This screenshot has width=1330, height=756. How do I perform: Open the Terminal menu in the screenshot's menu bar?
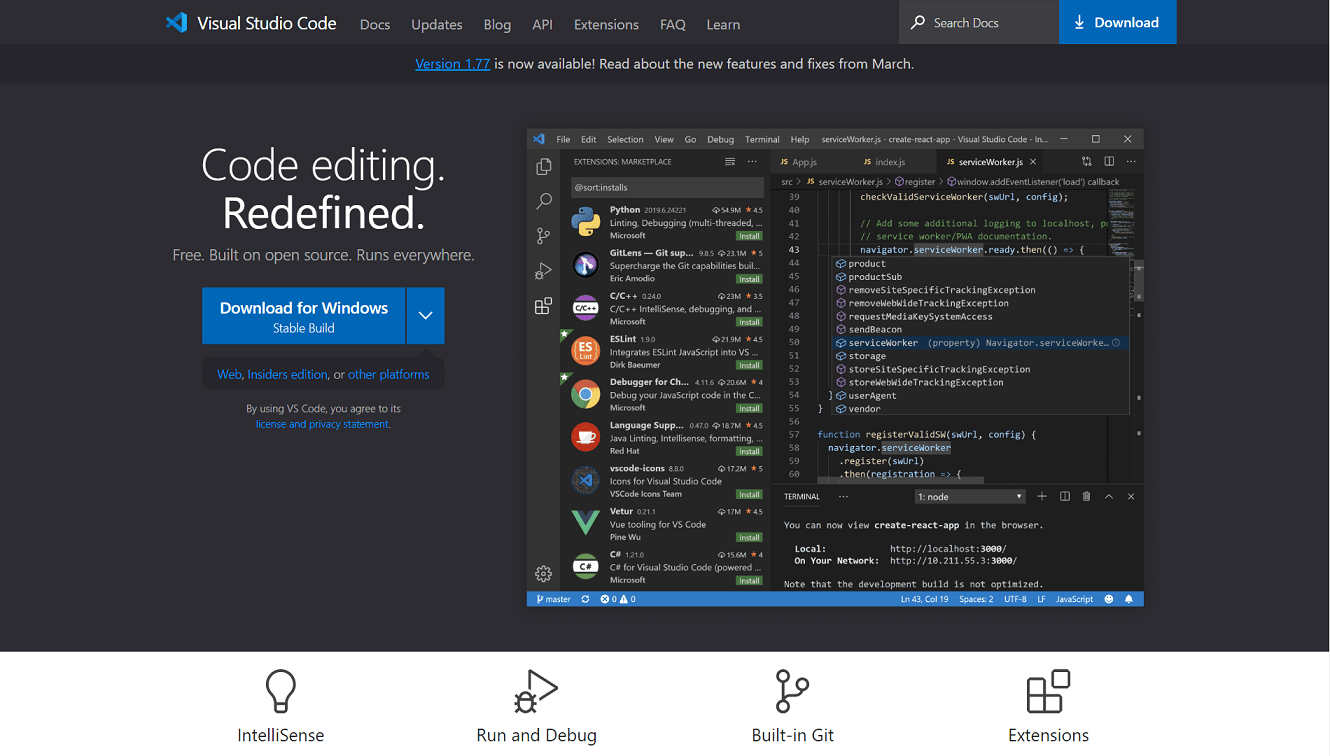click(x=762, y=139)
